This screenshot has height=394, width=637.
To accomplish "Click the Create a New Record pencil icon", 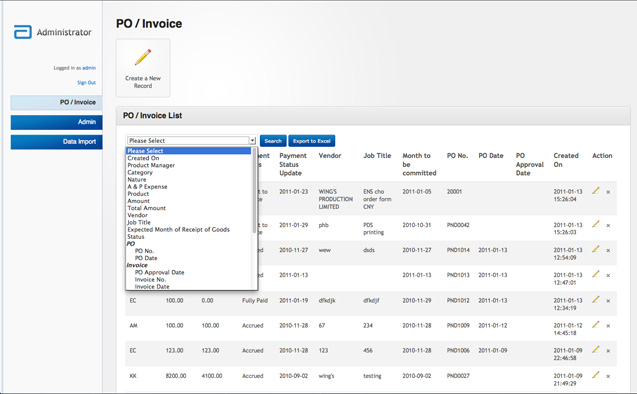I will point(143,57).
